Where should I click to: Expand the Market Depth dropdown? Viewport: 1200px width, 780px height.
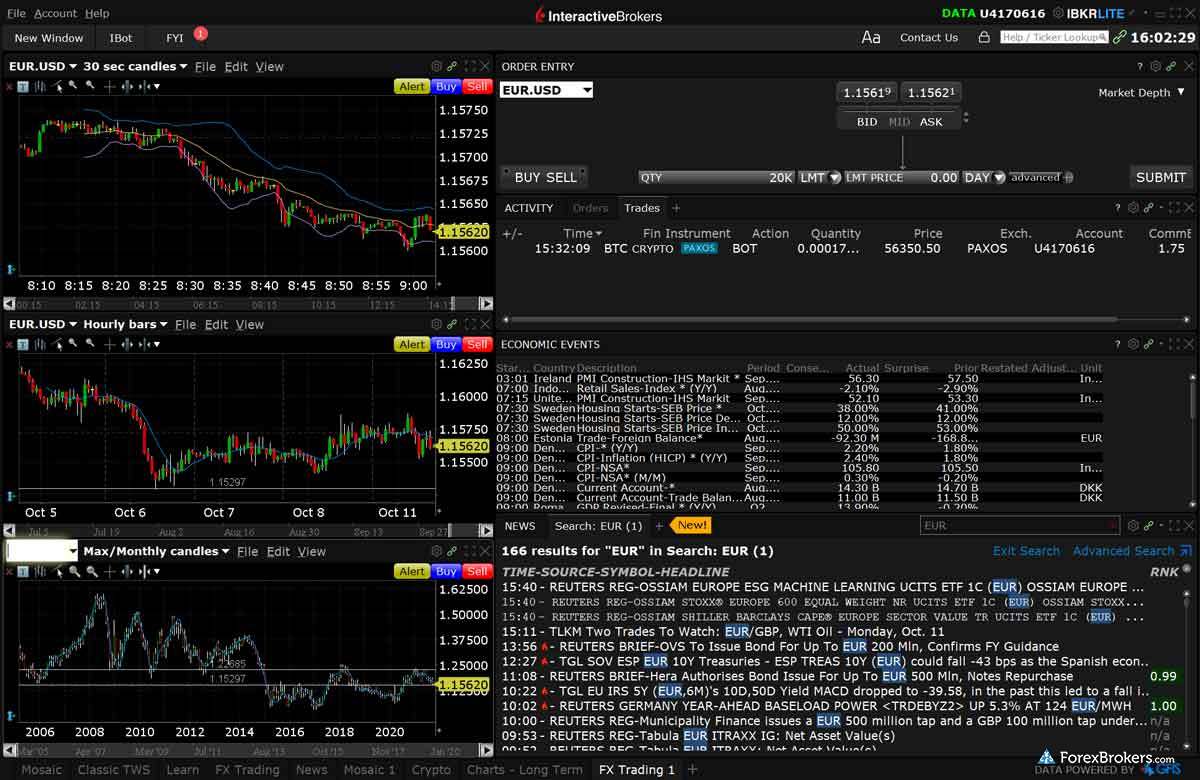[x=1140, y=93]
